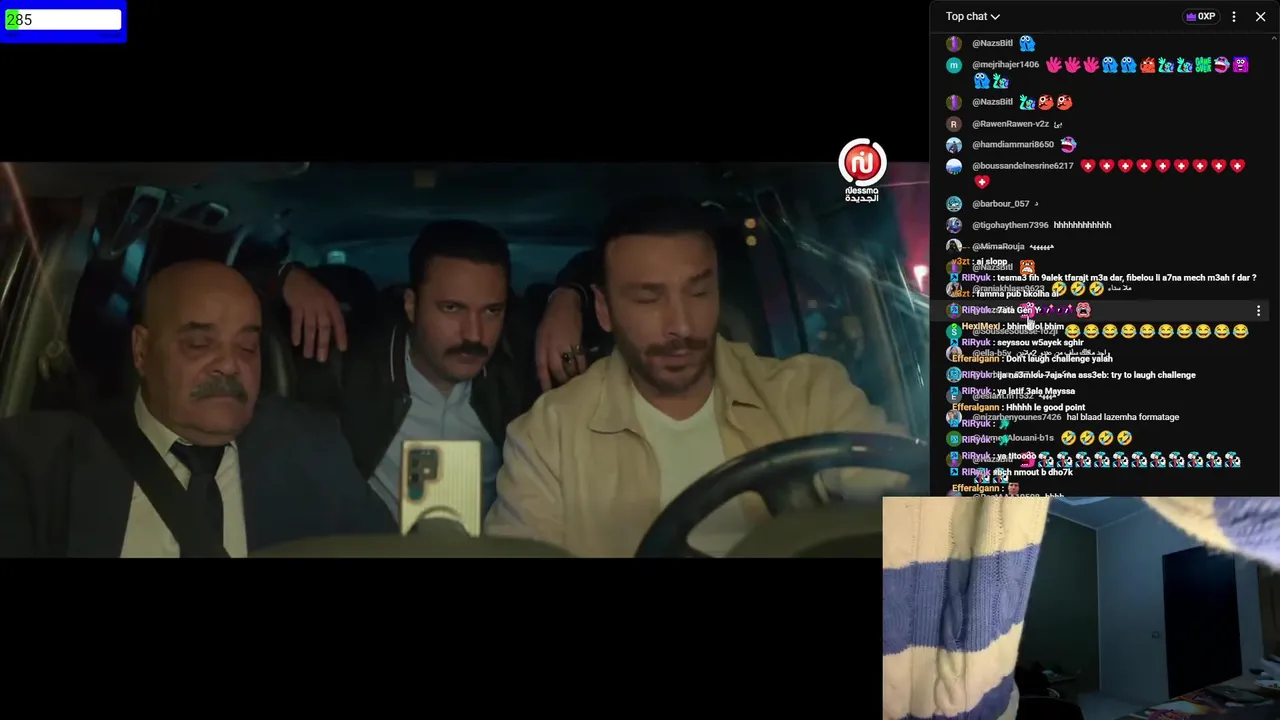The height and width of the screenshot is (720, 1280).
Task: Click the webcam overlay thumbnail
Action: pos(1081,608)
